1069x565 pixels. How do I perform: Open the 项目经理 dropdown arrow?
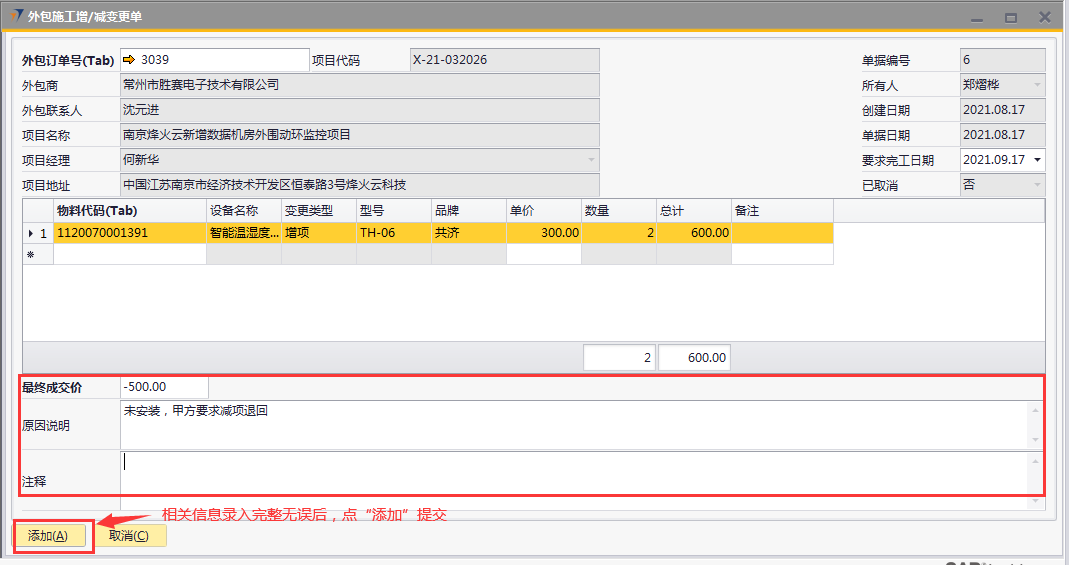591,160
